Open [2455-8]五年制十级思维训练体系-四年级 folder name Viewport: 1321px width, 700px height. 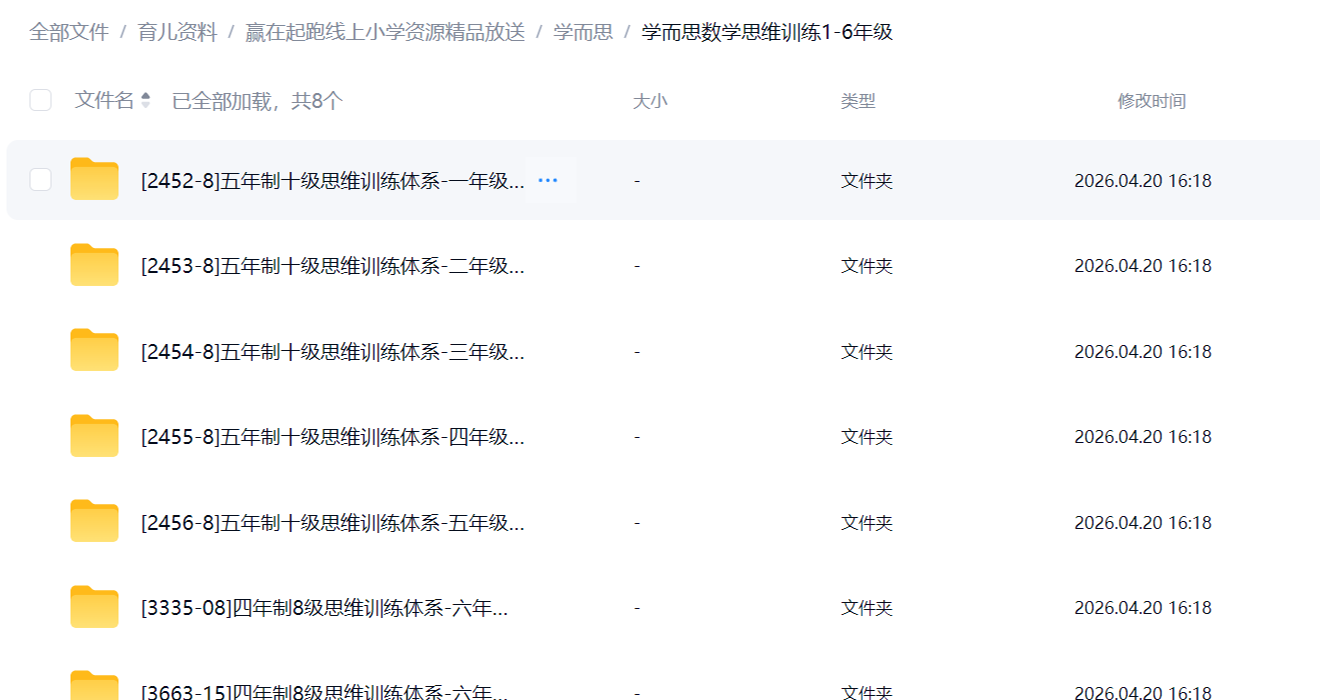333,437
